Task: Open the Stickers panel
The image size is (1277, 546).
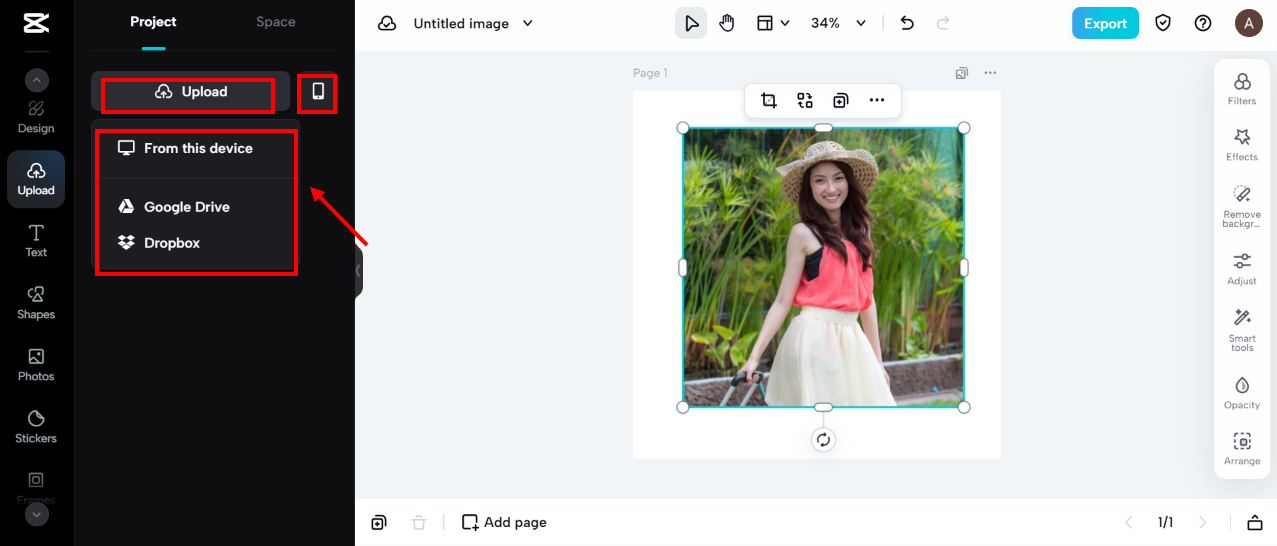Action: (36, 427)
